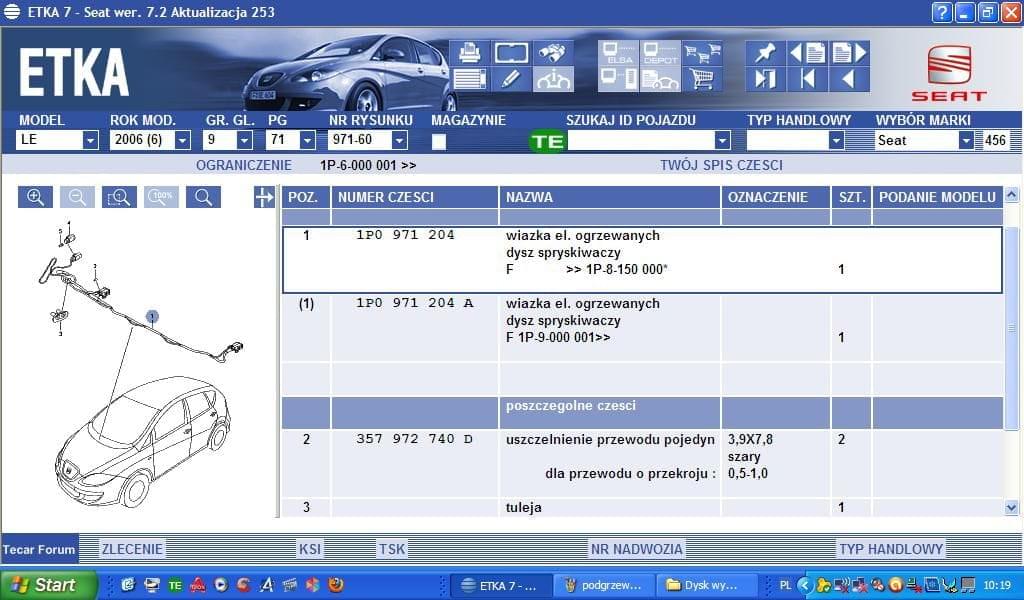Click the SZUKAJ ID POJAZDU input field

(641, 140)
